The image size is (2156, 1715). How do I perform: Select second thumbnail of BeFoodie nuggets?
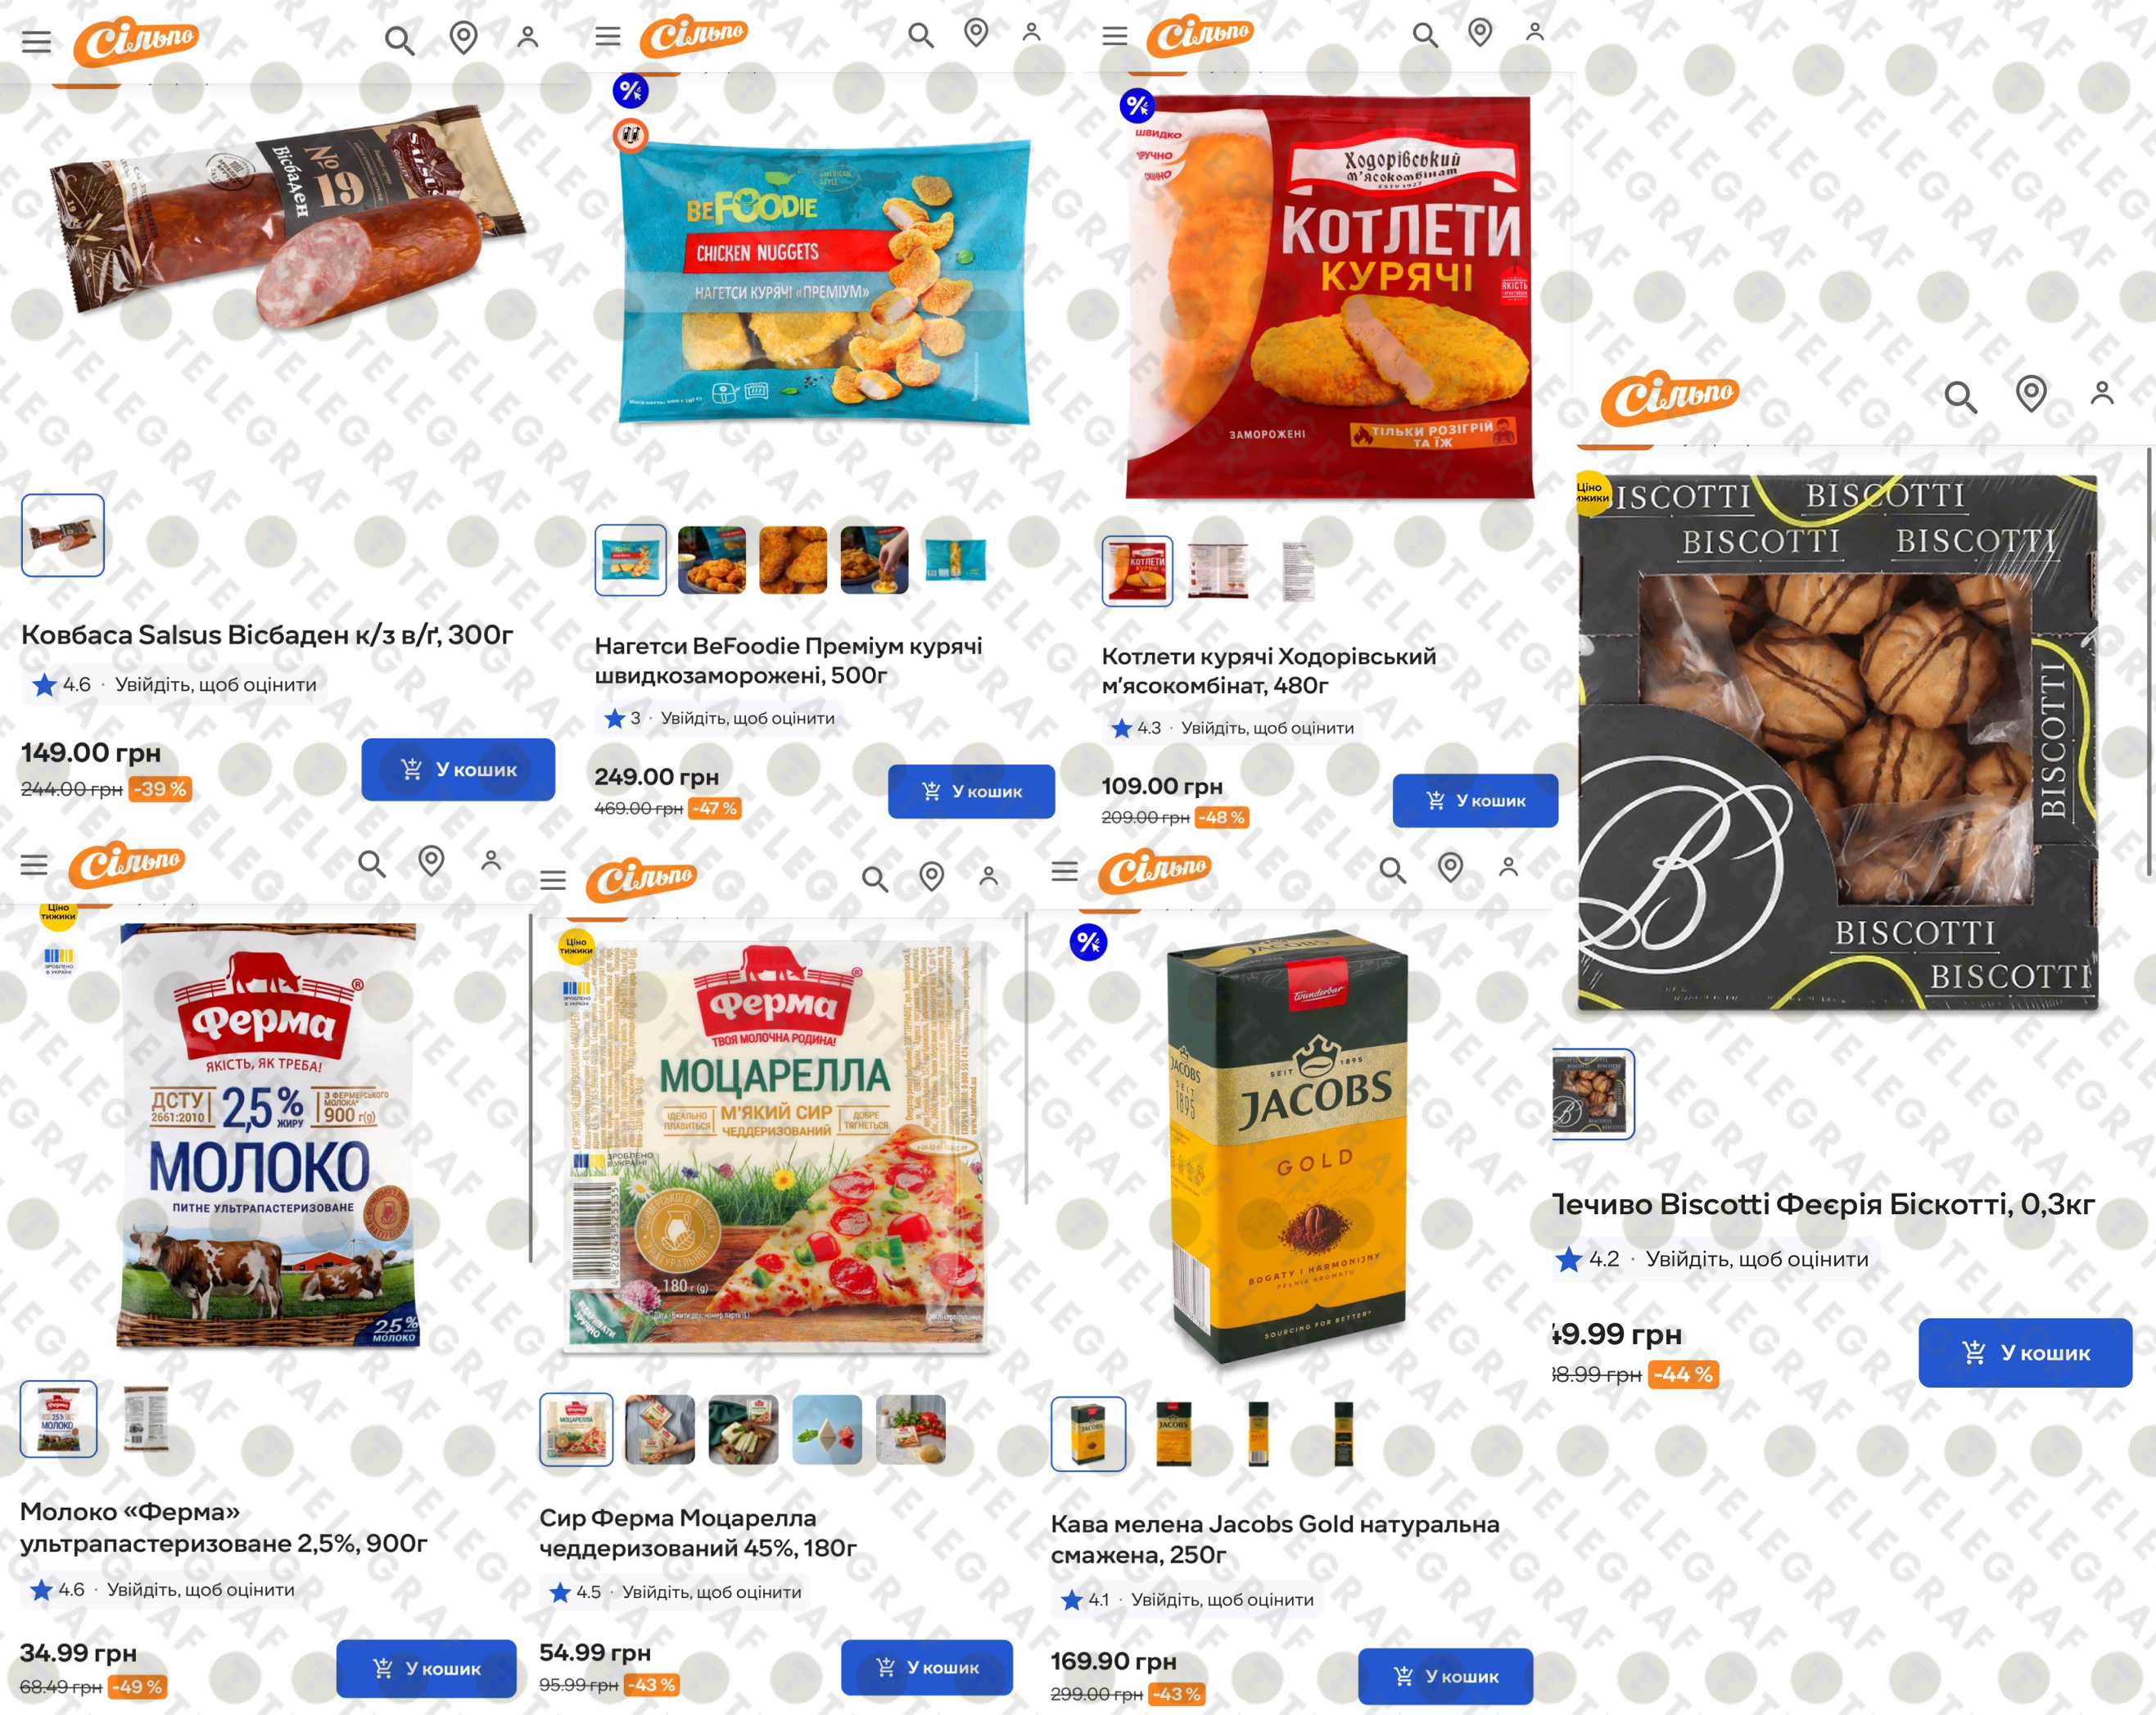pos(712,560)
